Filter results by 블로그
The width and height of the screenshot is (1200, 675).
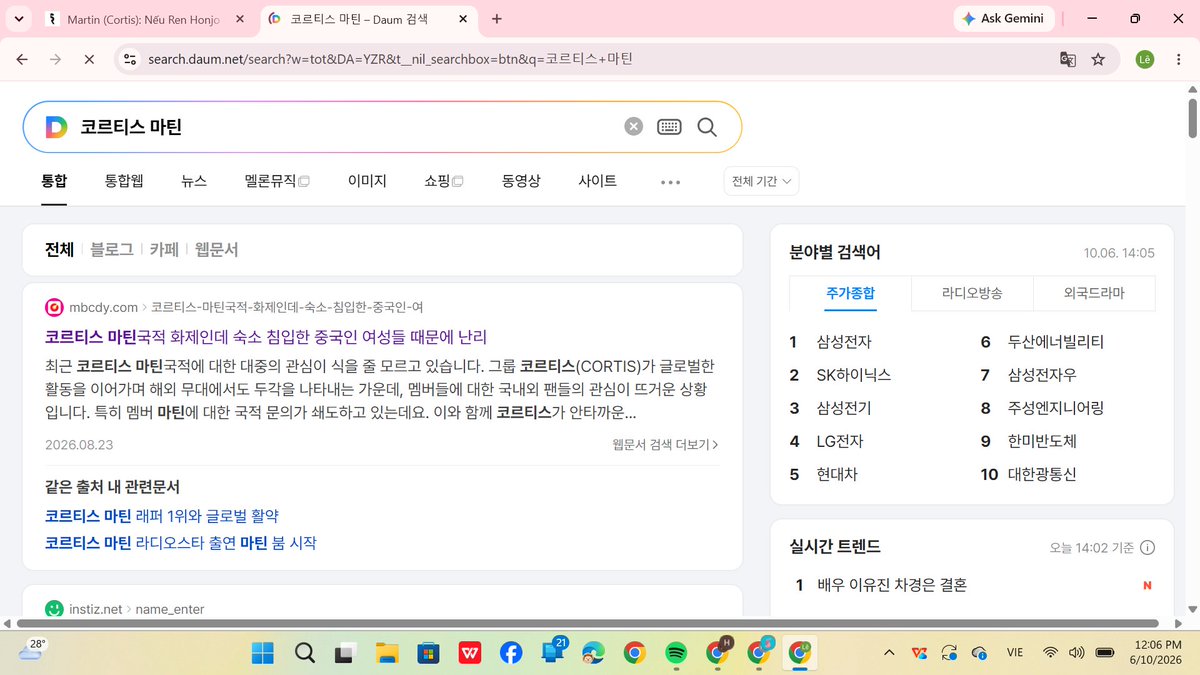coord(112,250)
